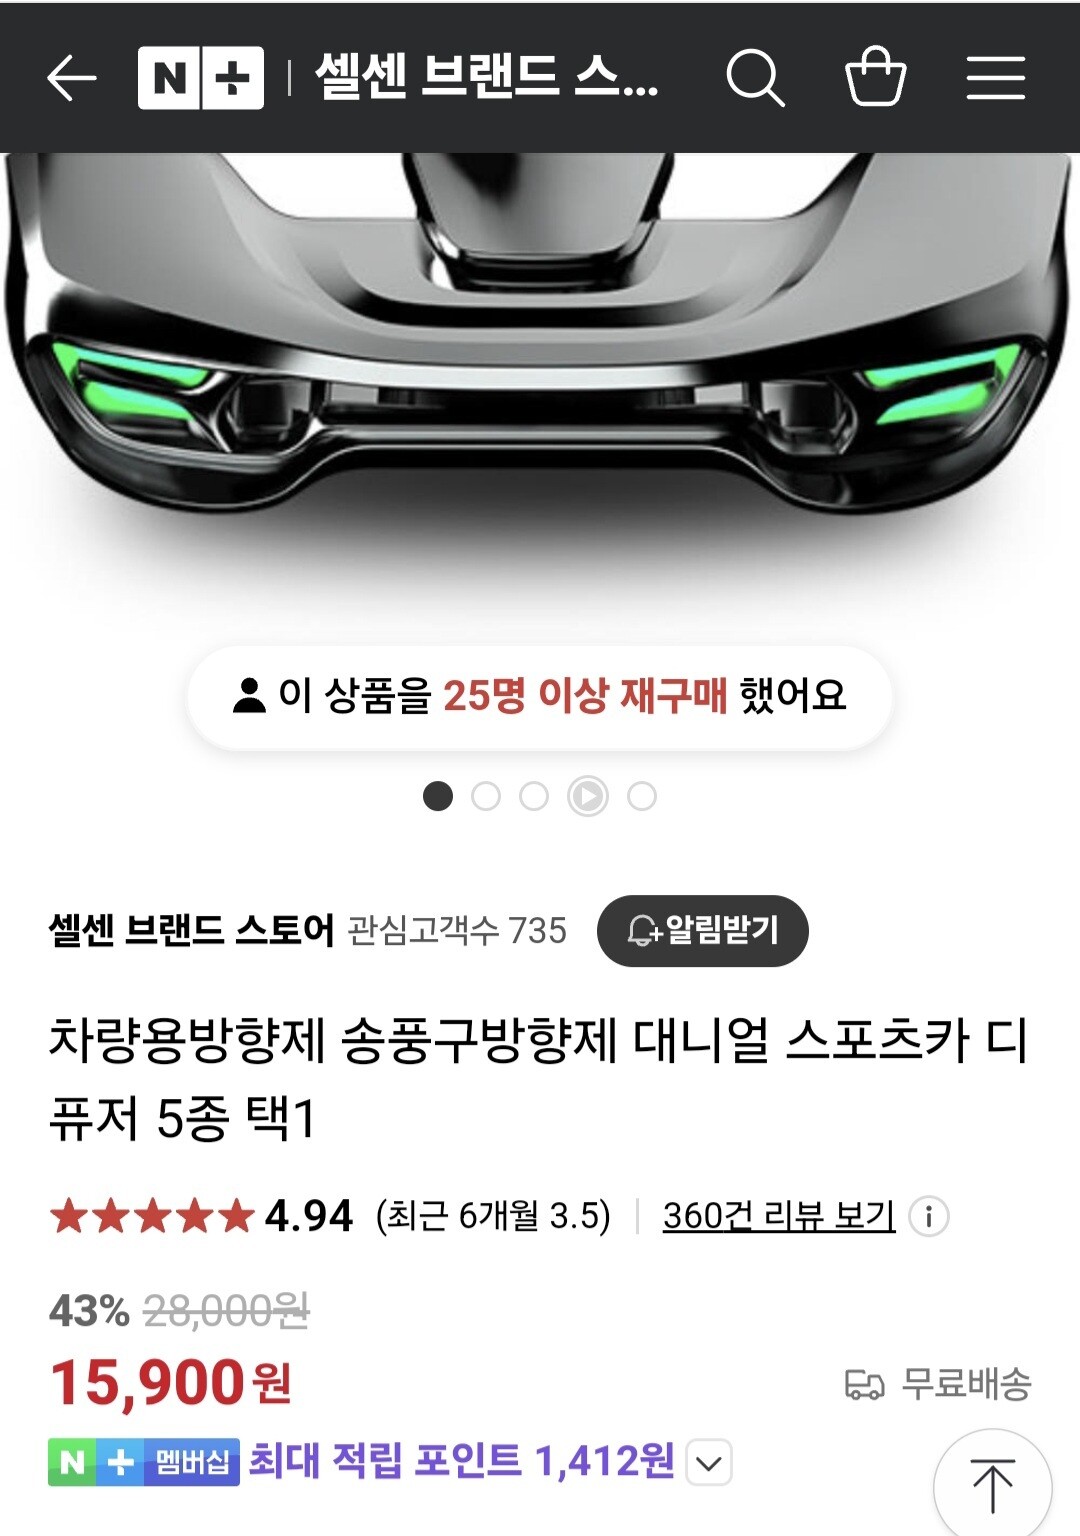Open search with the magnifier icon
This screenshot has height=1536, width=1080.
pyautogui.click(x=755, y=78)
